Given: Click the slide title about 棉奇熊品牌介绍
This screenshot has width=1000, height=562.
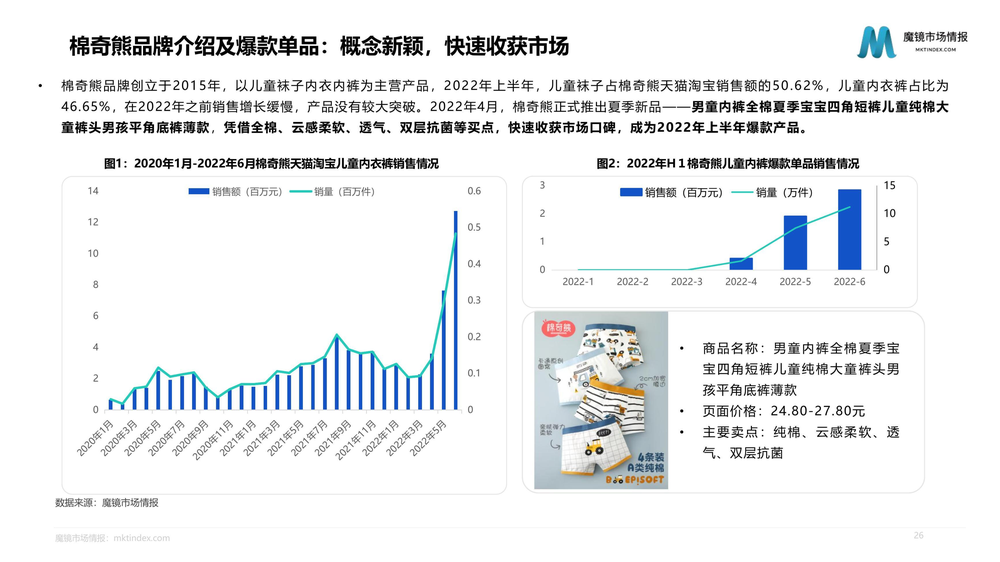Looking at the screenshot, I should click(319, 46).
